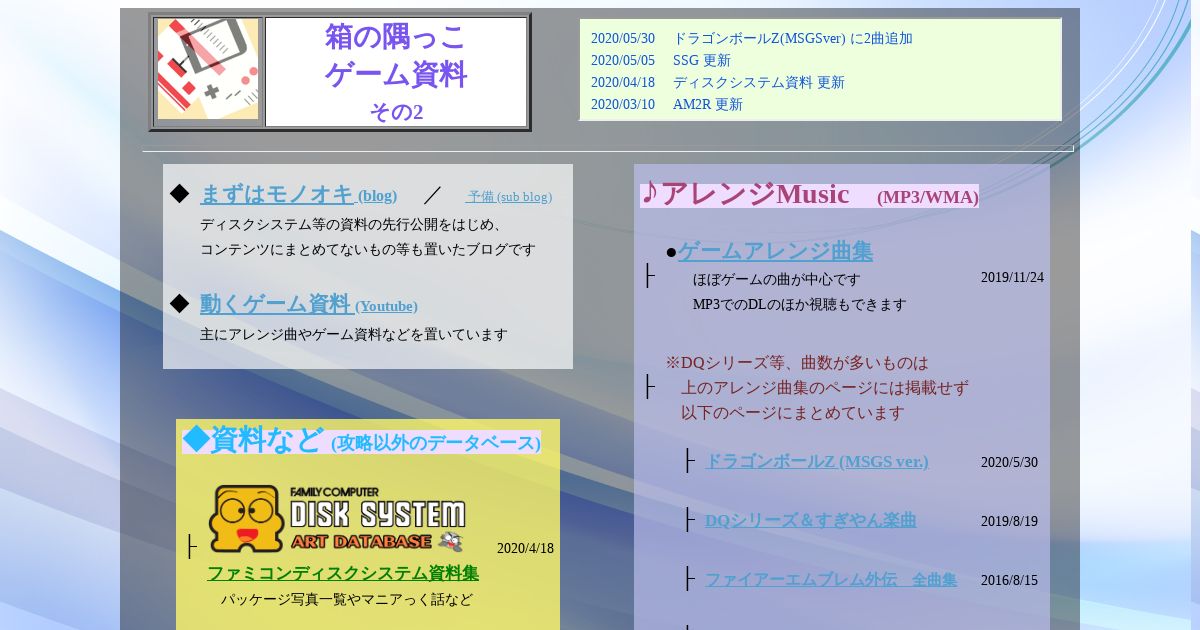Open the 動くゲーム資料 (Youtube) link
Viewport: 1200px width, 630px height.
pyautogui.click(x=309, y=304)
